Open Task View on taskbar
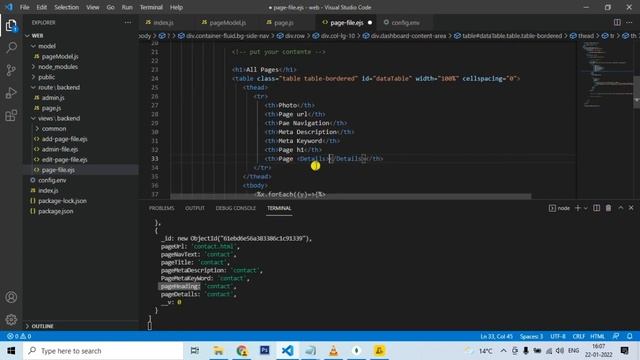 (195, 351)
